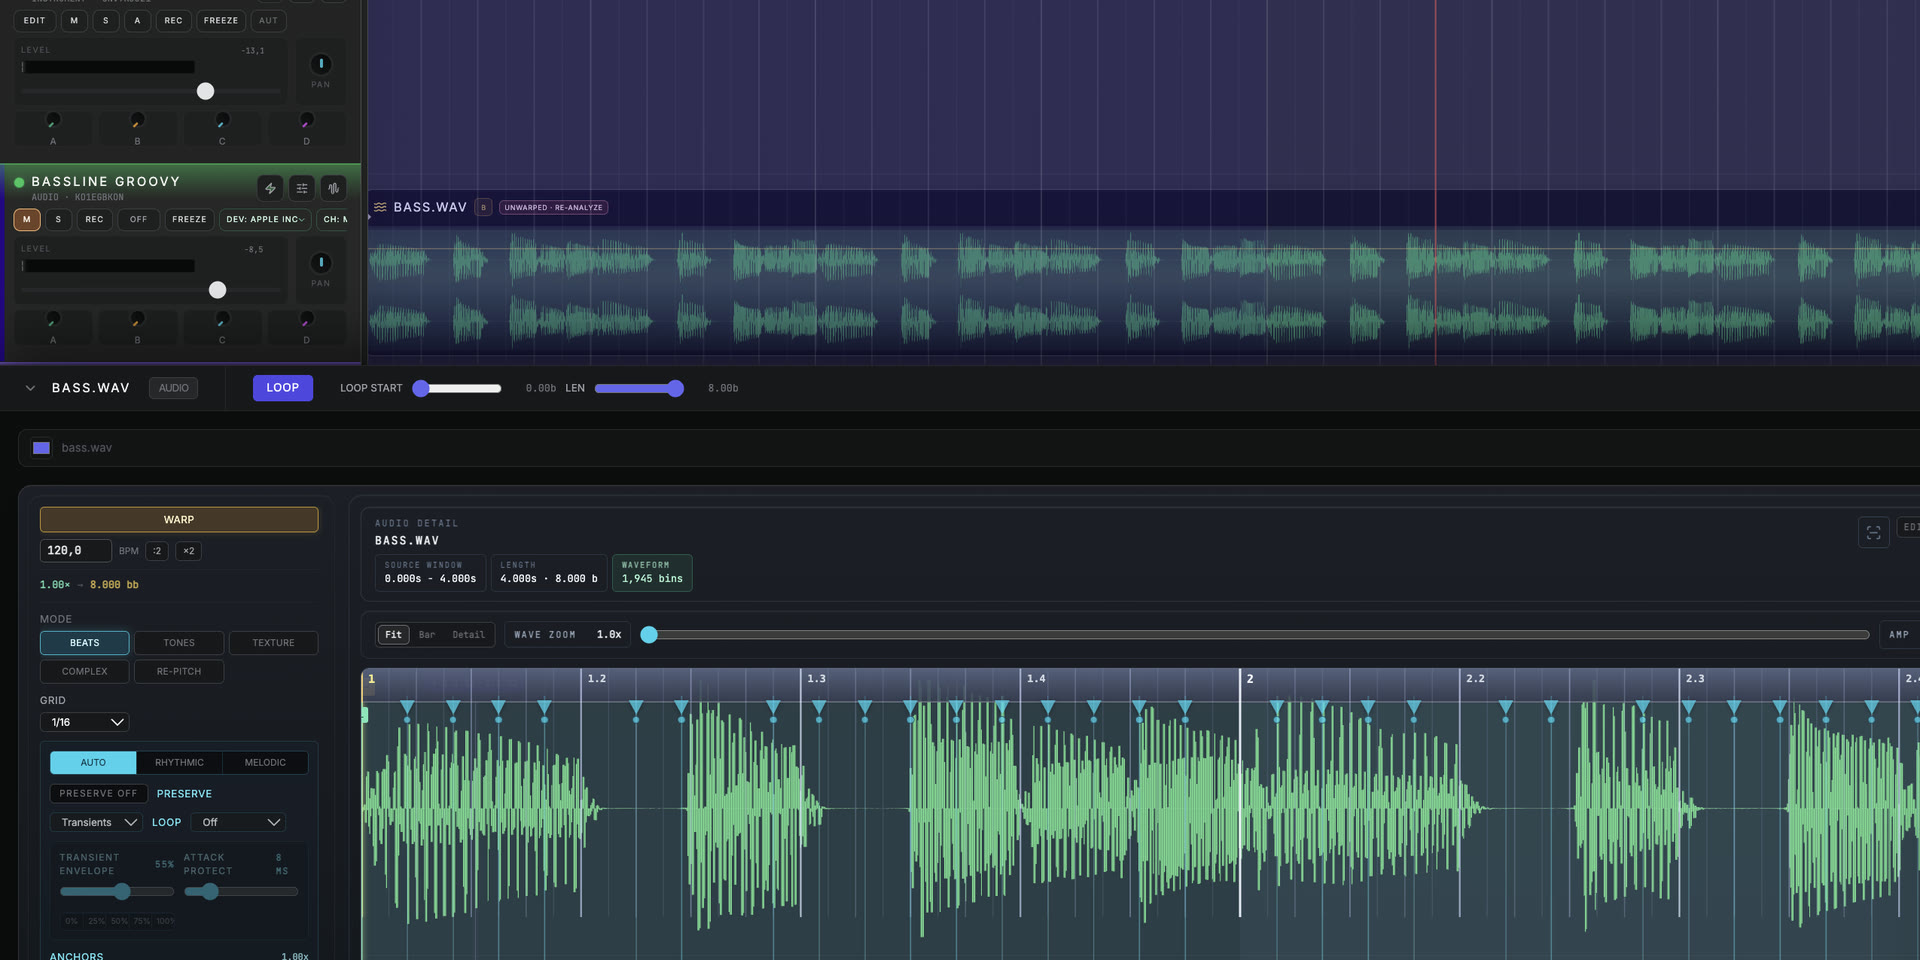Screen dimensions: 1920x960
Task: Open the CH channel dropdown on Bassline Groovy
Action: click(334, 219)
